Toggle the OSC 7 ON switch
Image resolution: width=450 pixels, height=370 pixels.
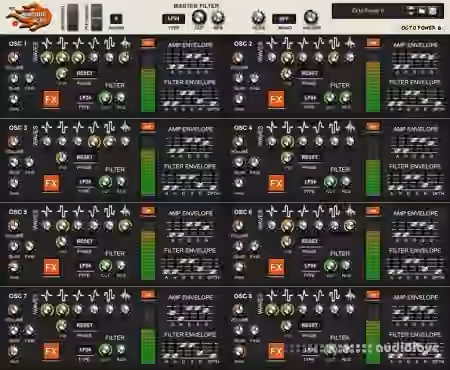[x=148, y=295]
